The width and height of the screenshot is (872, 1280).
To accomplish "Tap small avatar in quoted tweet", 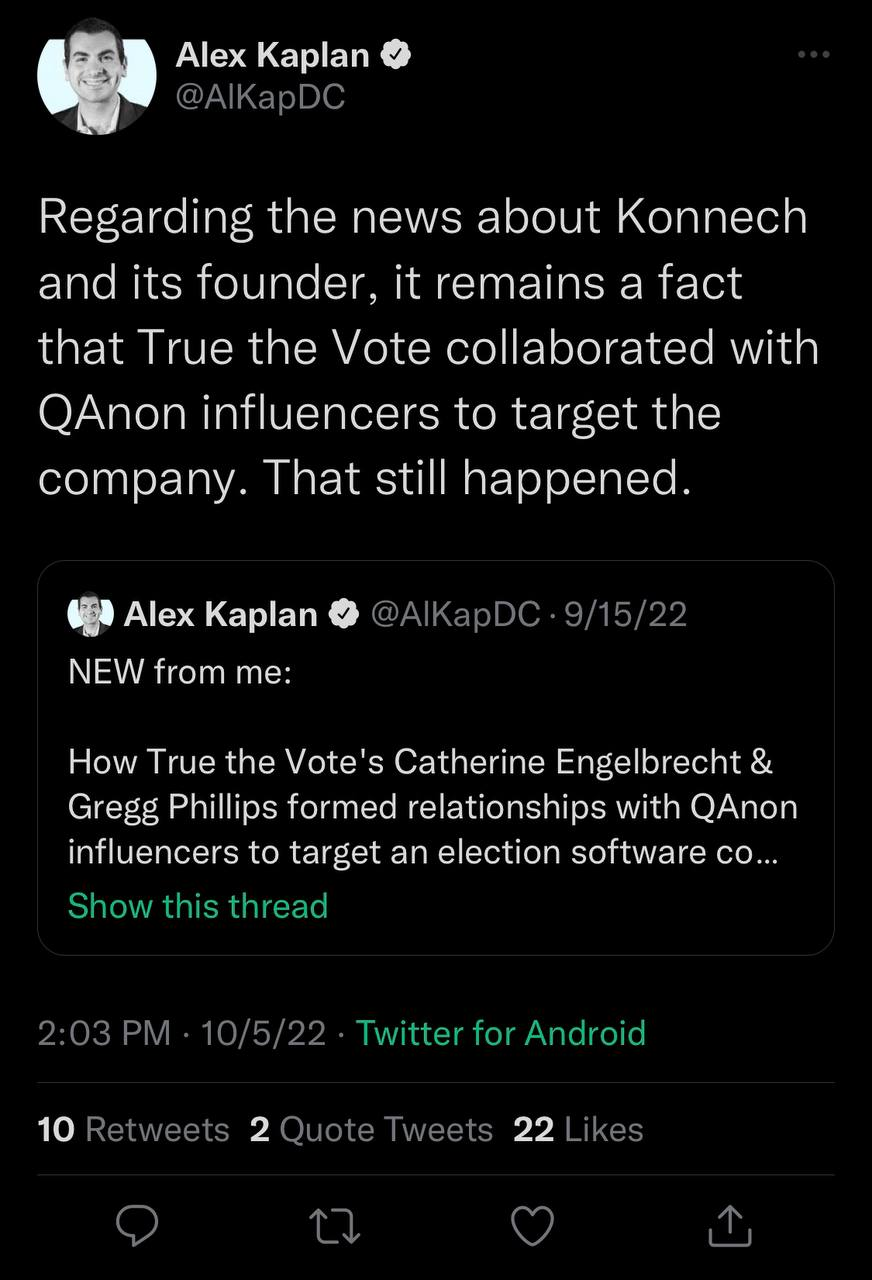I will click(90, 613).
